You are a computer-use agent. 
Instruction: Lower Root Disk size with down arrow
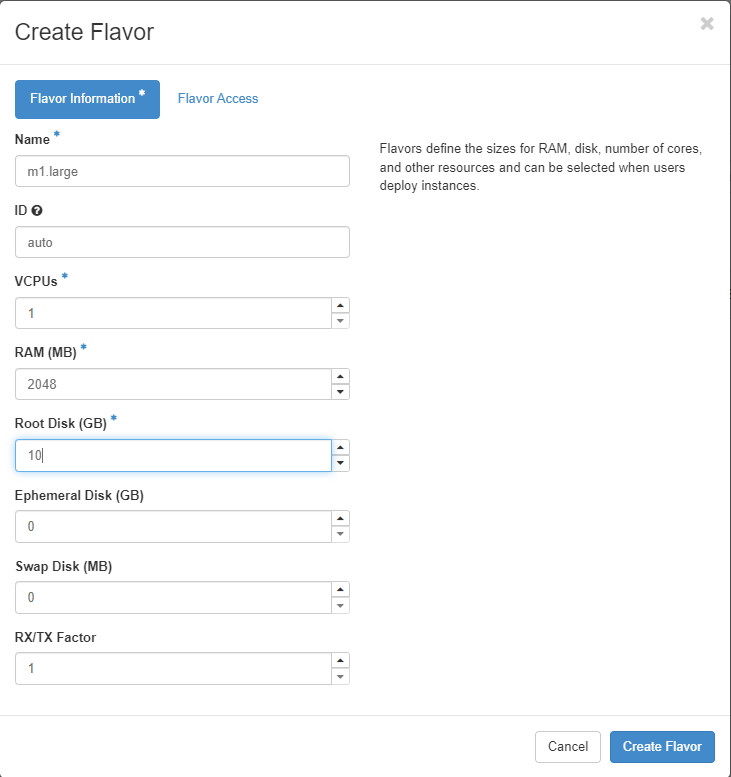341,463
